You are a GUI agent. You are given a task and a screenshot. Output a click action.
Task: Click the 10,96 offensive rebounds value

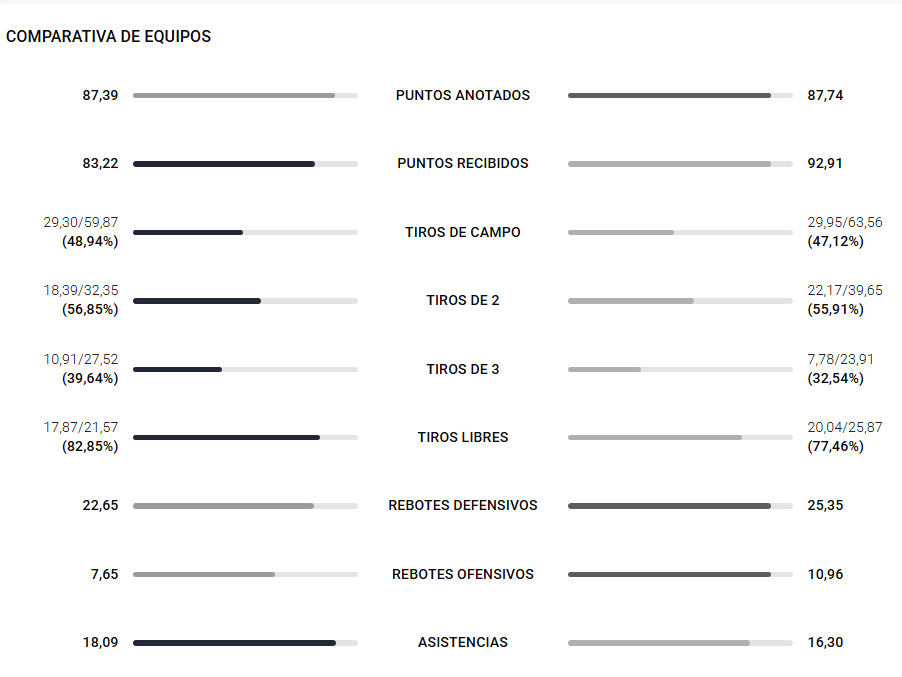point(825,575)
